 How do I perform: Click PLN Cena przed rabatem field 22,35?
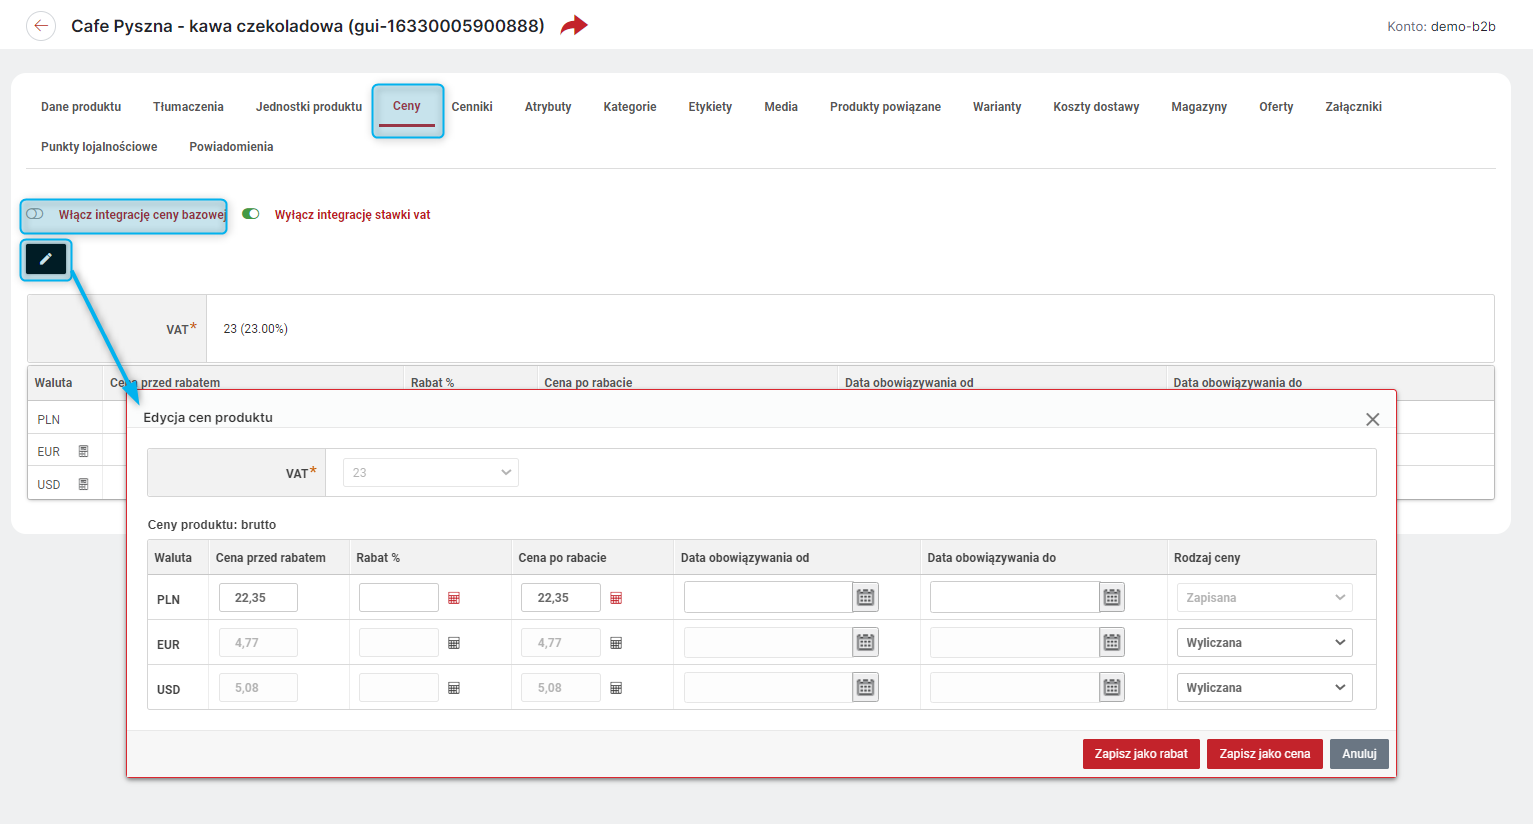click(x=258, y=597)
